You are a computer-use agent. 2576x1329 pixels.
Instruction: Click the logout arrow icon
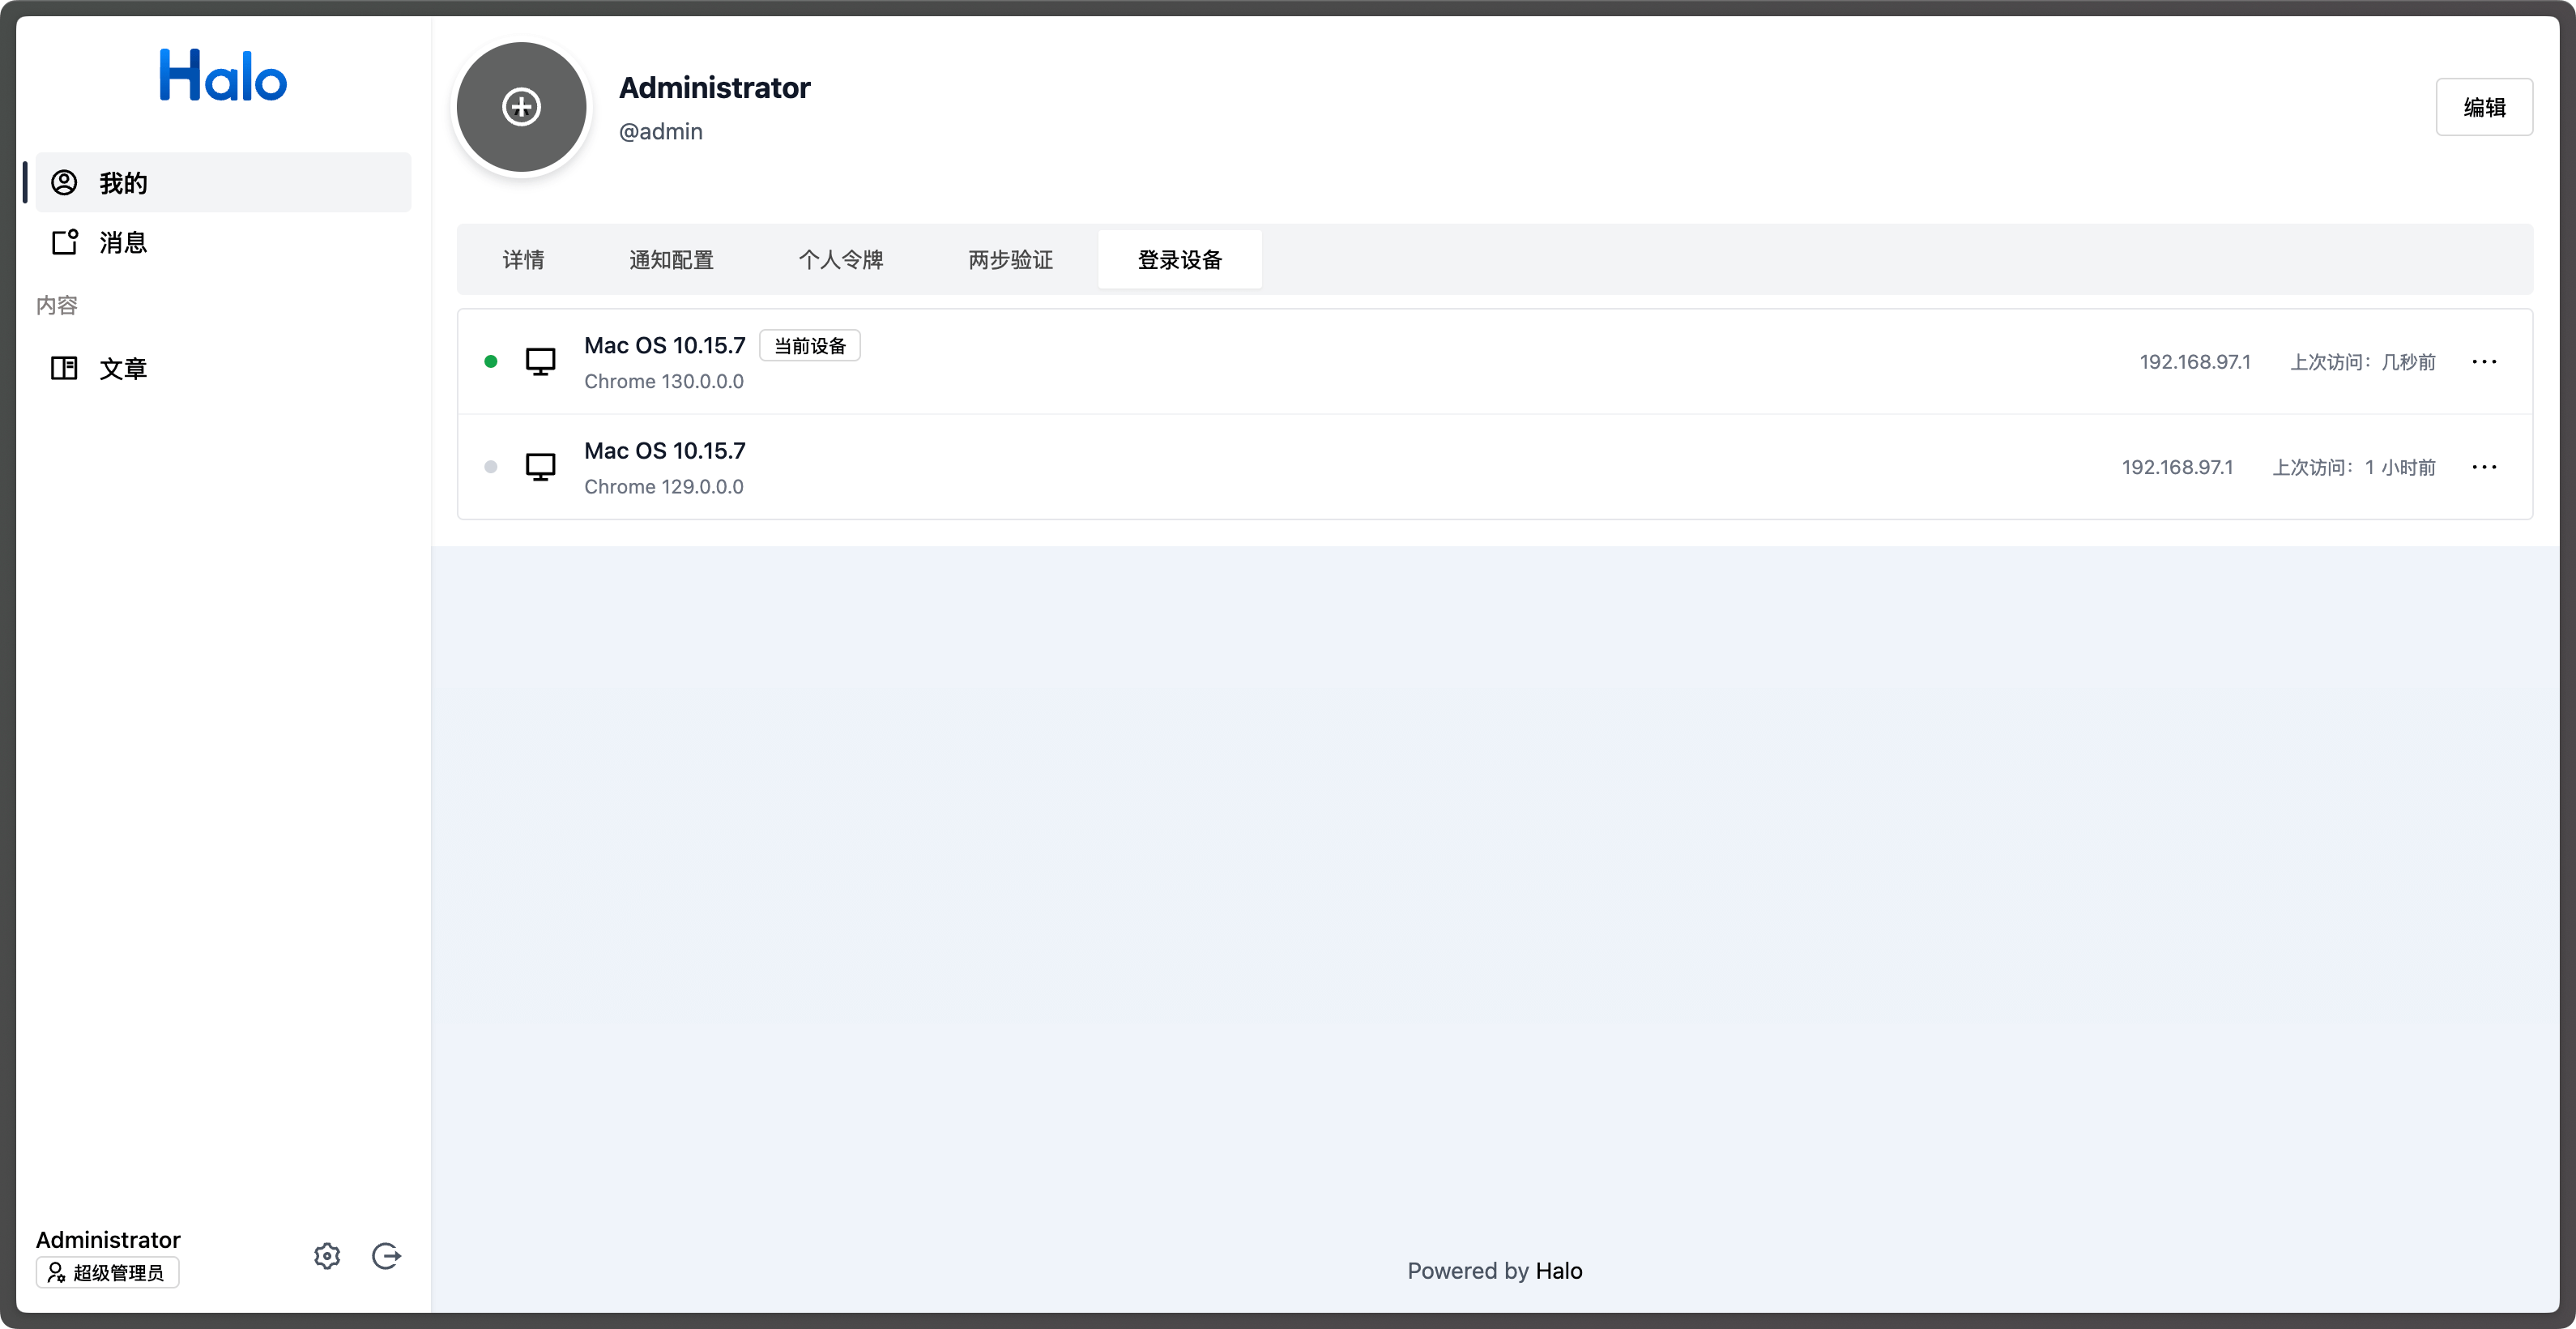[386, 1256]
